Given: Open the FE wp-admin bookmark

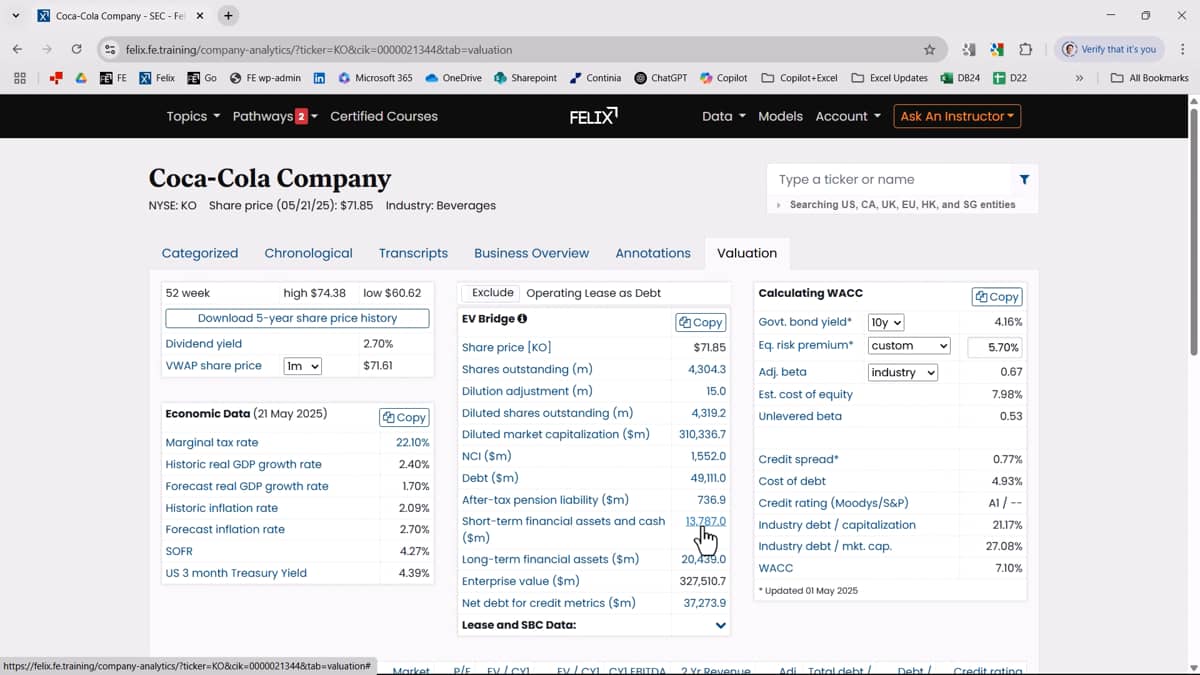Looking at the screenshot, I should (265, 77).
